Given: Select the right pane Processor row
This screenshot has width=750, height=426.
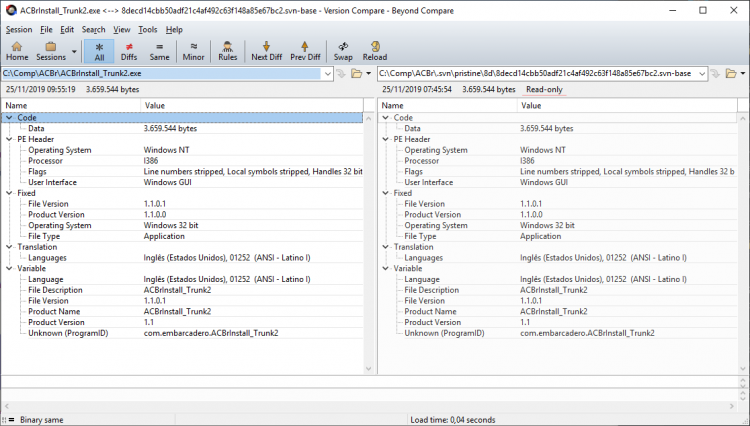Looking at the screenshot, I should (558, 161).
